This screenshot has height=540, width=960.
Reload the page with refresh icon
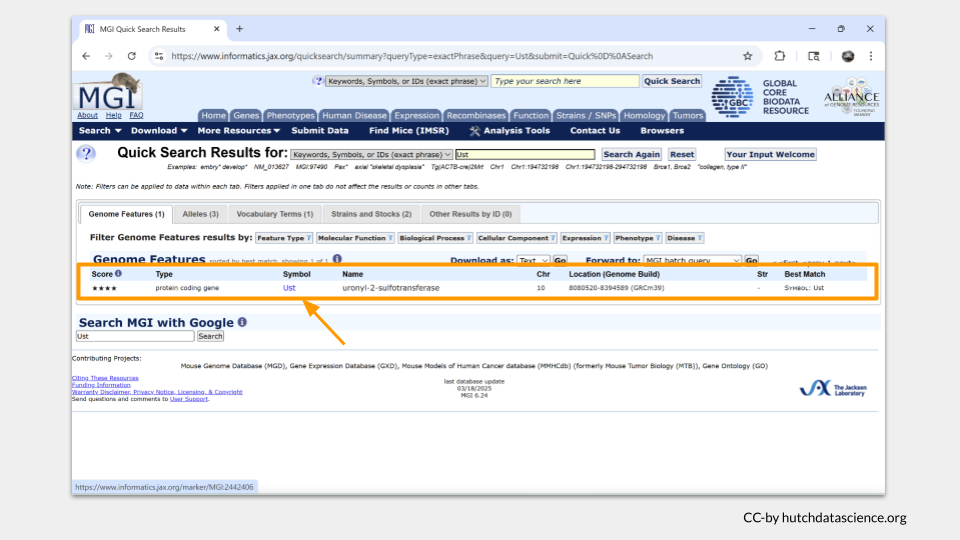pos(132,56)
